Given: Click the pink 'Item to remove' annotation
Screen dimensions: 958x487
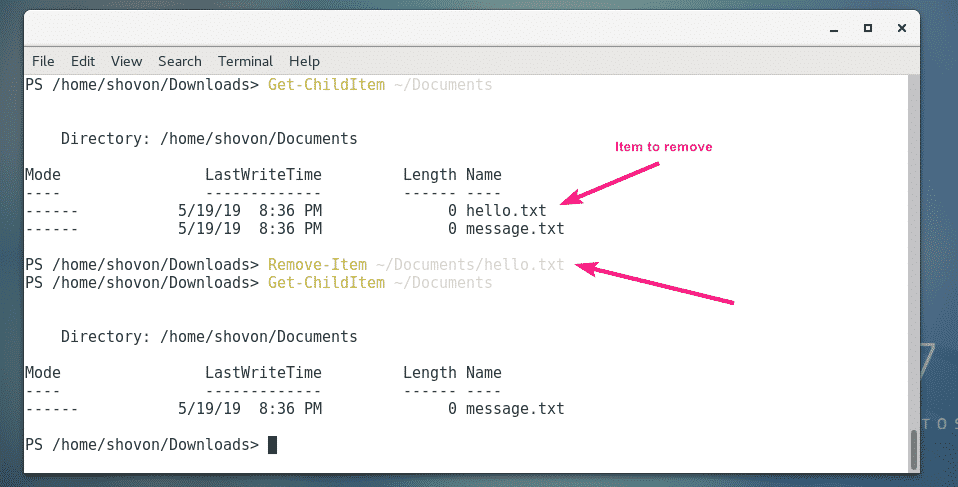Looking at the screenshot, I should point(663,147).
